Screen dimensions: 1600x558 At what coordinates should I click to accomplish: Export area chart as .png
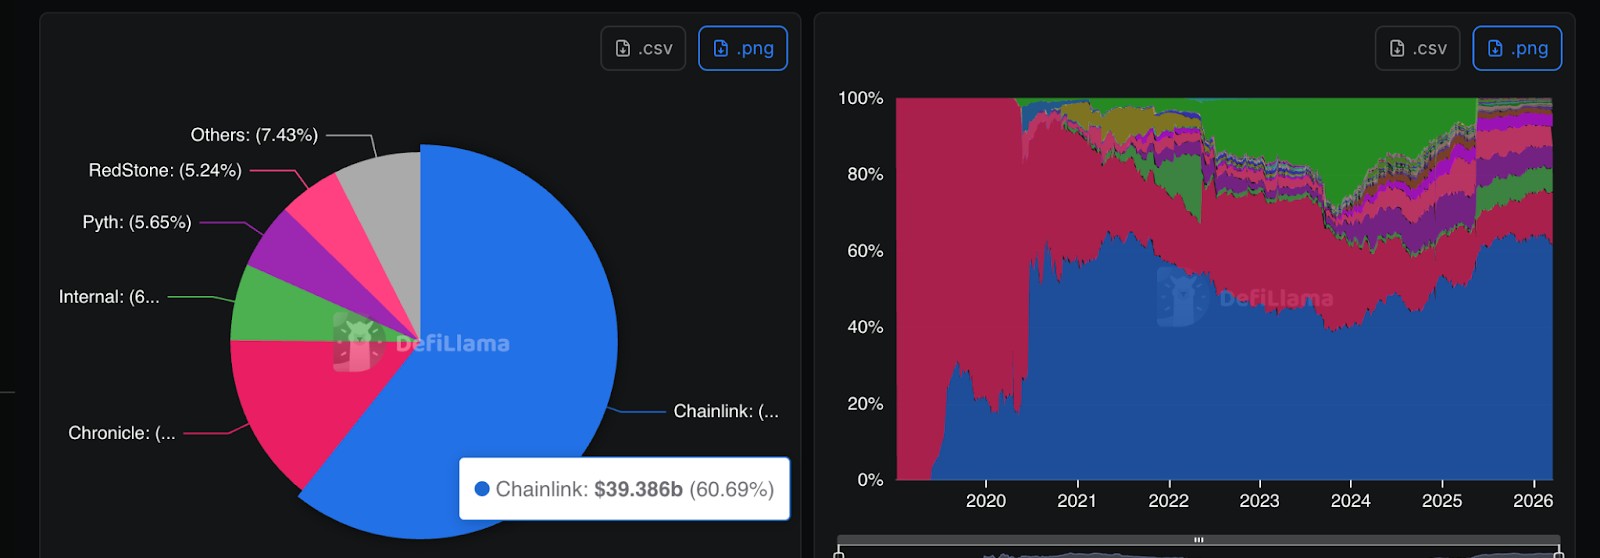(x=1517, y=48)
